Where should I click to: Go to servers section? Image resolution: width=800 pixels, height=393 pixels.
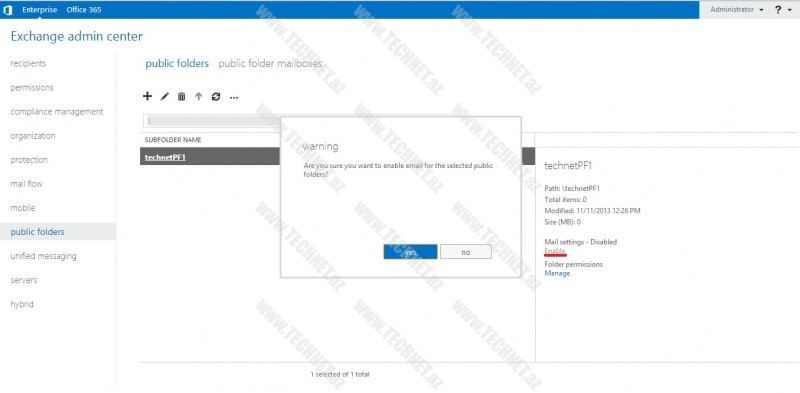[23, 280]
